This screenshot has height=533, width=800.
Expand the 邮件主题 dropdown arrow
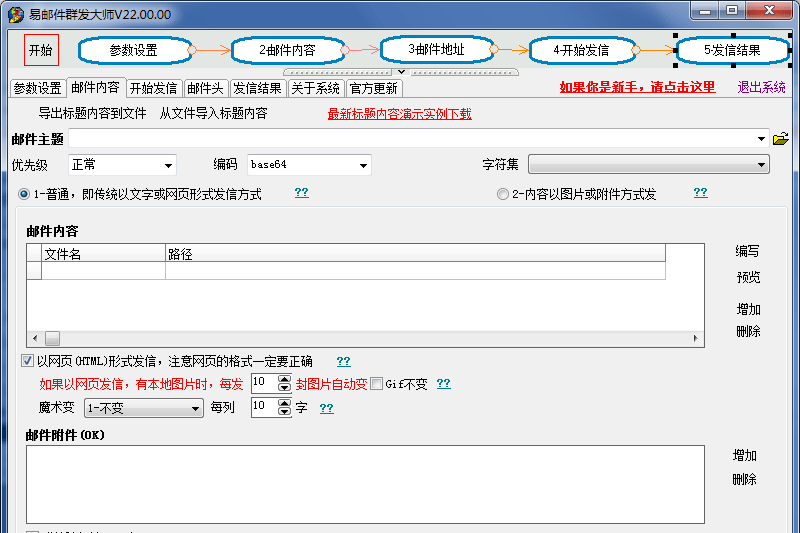point(761,139)
